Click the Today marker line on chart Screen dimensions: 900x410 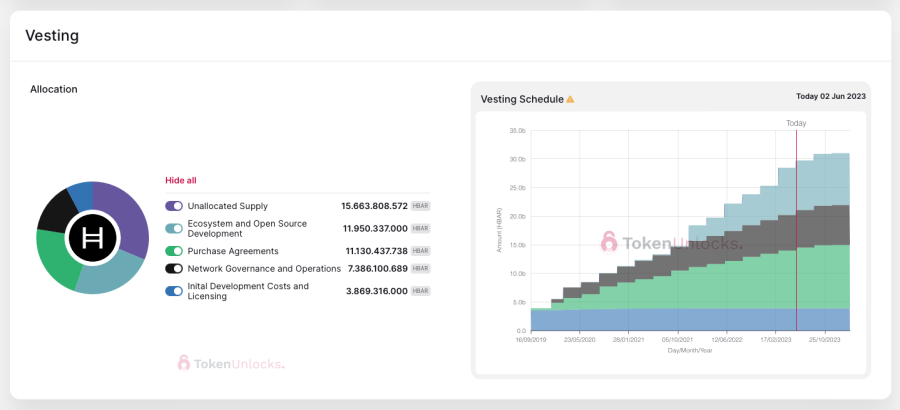pos(796,230)
